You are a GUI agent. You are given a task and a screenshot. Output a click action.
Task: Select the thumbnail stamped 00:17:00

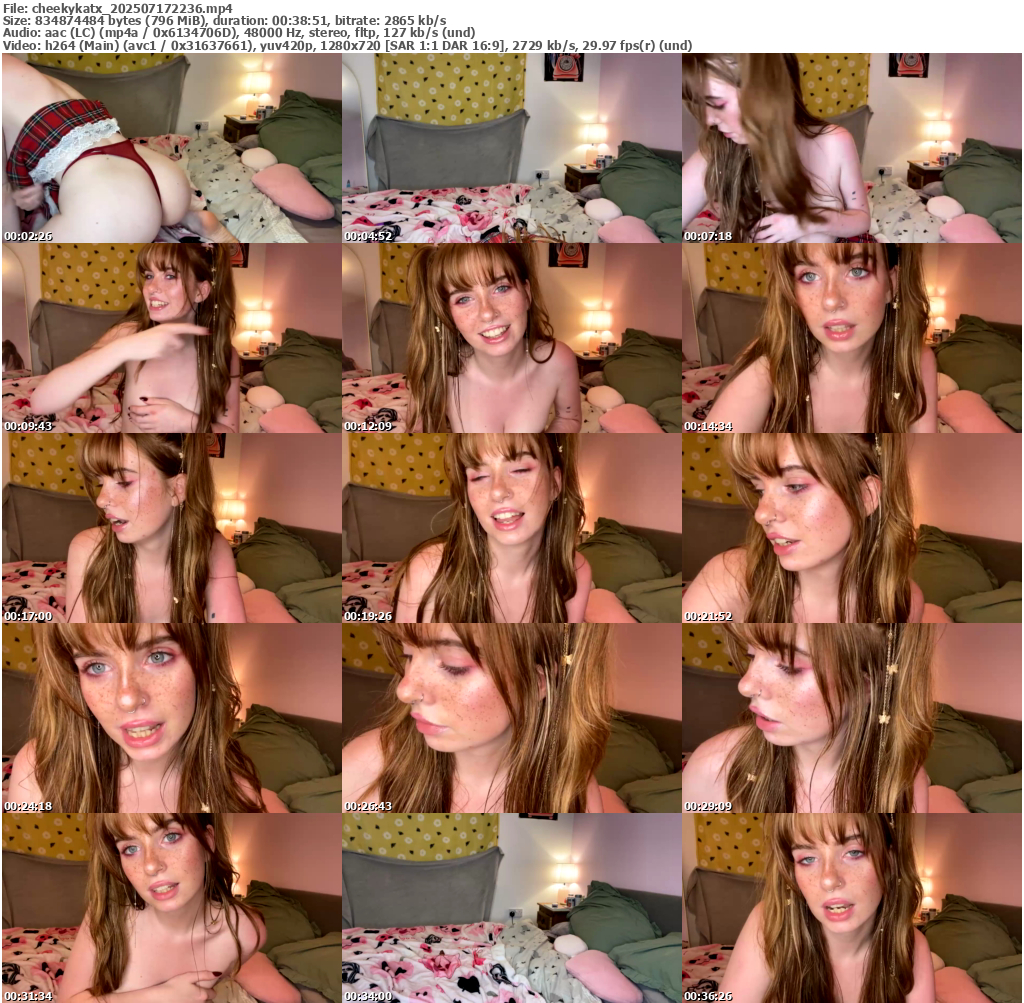tap(171, 528)
